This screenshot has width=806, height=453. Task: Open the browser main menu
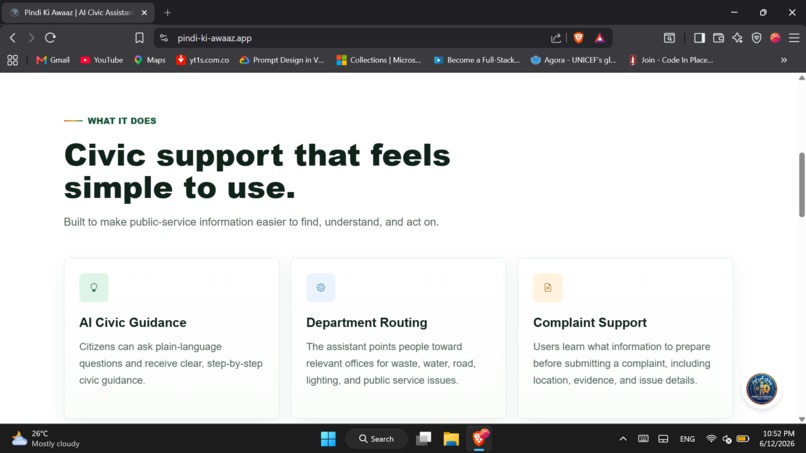point(794,38)
